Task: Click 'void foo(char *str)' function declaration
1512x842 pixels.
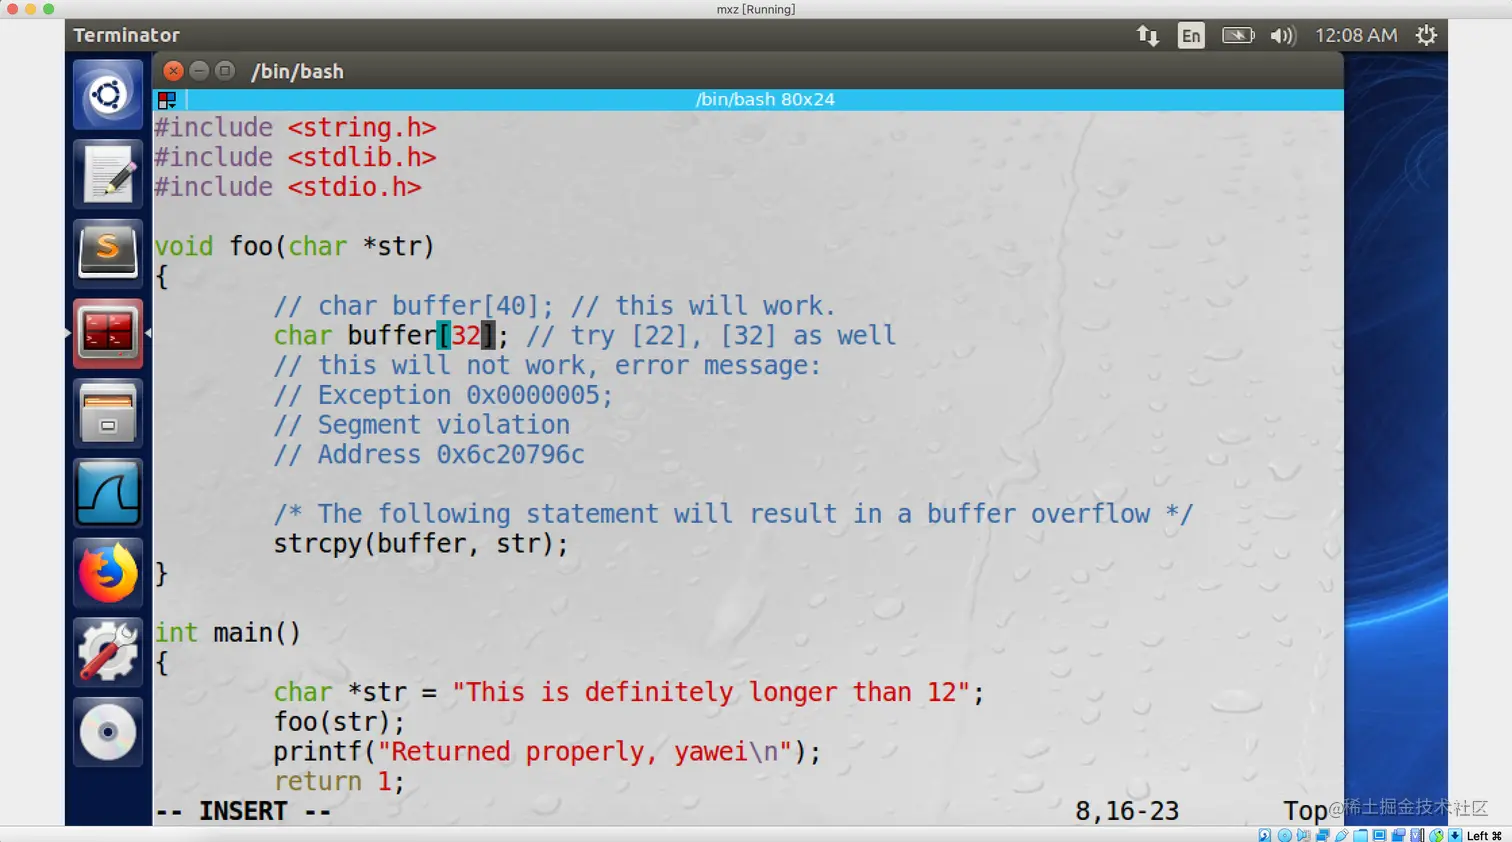Action: click(x=295, y=247)
